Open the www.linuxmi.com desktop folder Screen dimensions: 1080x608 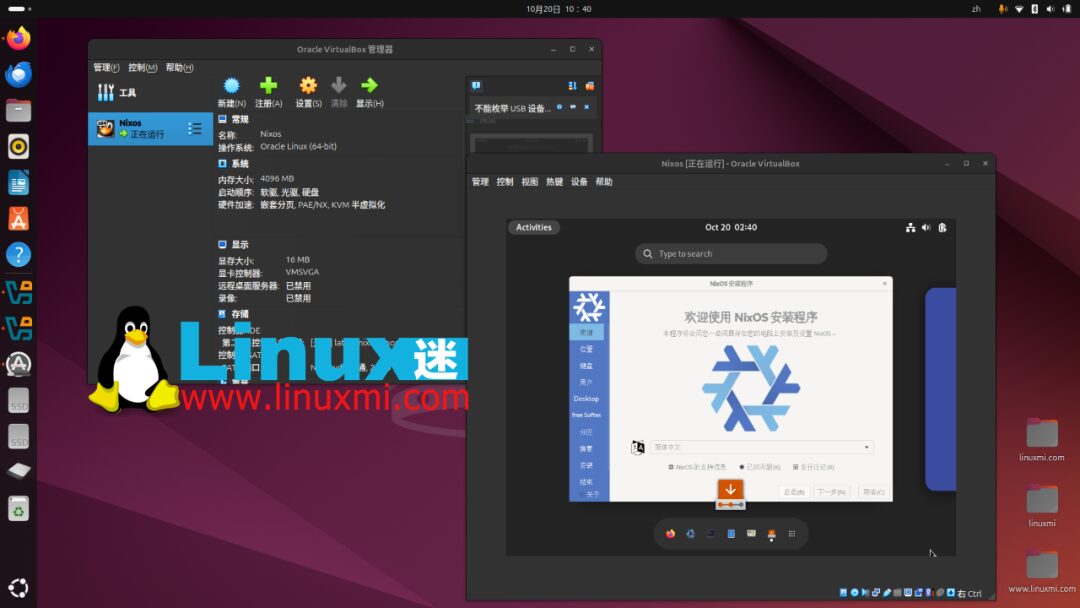point(1041,572)
